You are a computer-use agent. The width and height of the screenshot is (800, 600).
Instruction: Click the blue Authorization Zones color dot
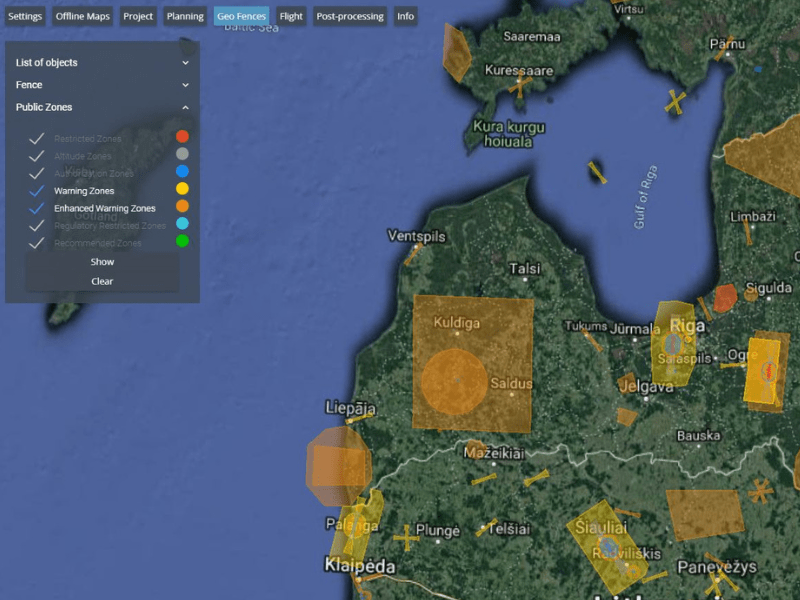(182, 171)
